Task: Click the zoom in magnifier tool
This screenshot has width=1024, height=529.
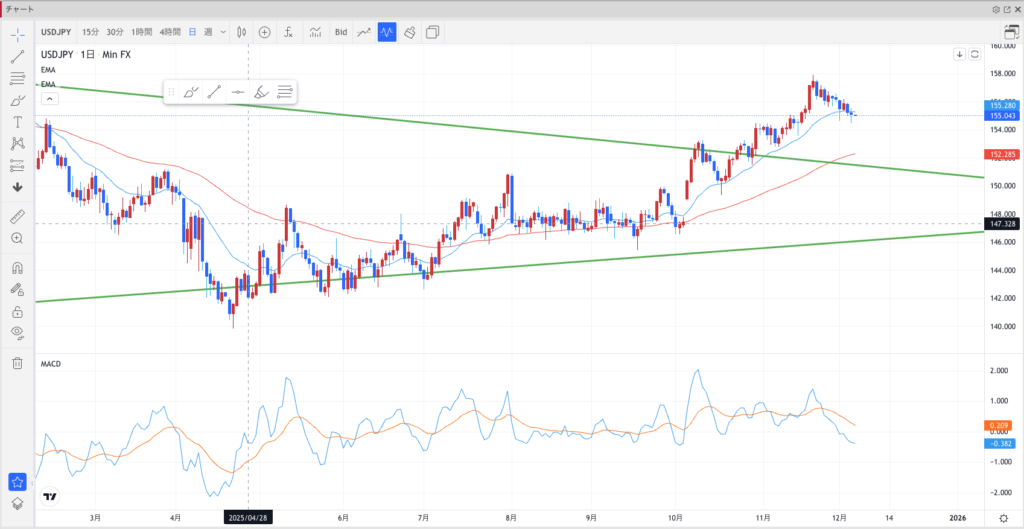Action: pyautogui.click(x=18, y=238)
